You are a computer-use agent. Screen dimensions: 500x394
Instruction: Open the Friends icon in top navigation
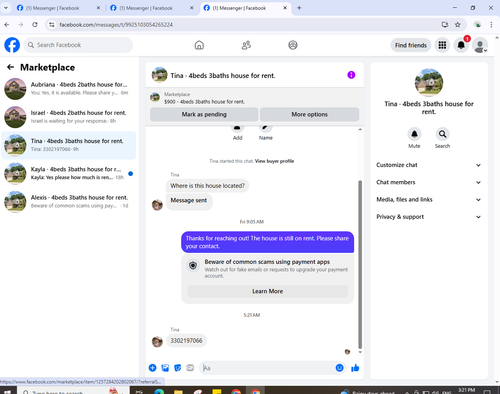pyautogui.click(x=246, y=45)
